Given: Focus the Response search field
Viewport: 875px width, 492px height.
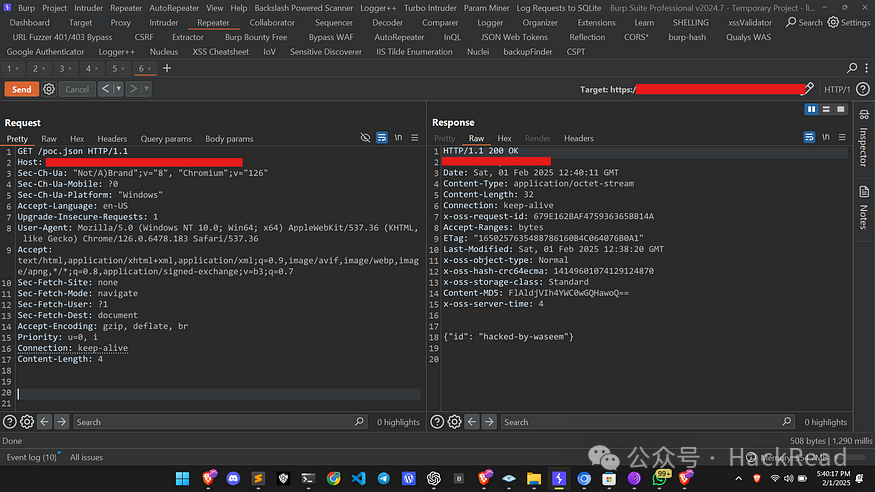Looking at the screenshot, I should [x=647, y=422].
